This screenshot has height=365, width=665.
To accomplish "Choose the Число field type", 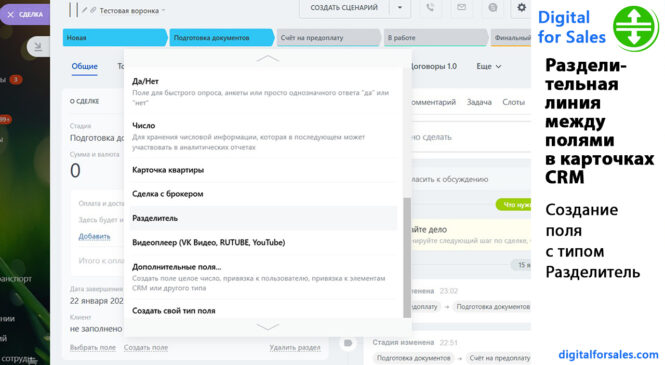I will (x=263, y=136).
